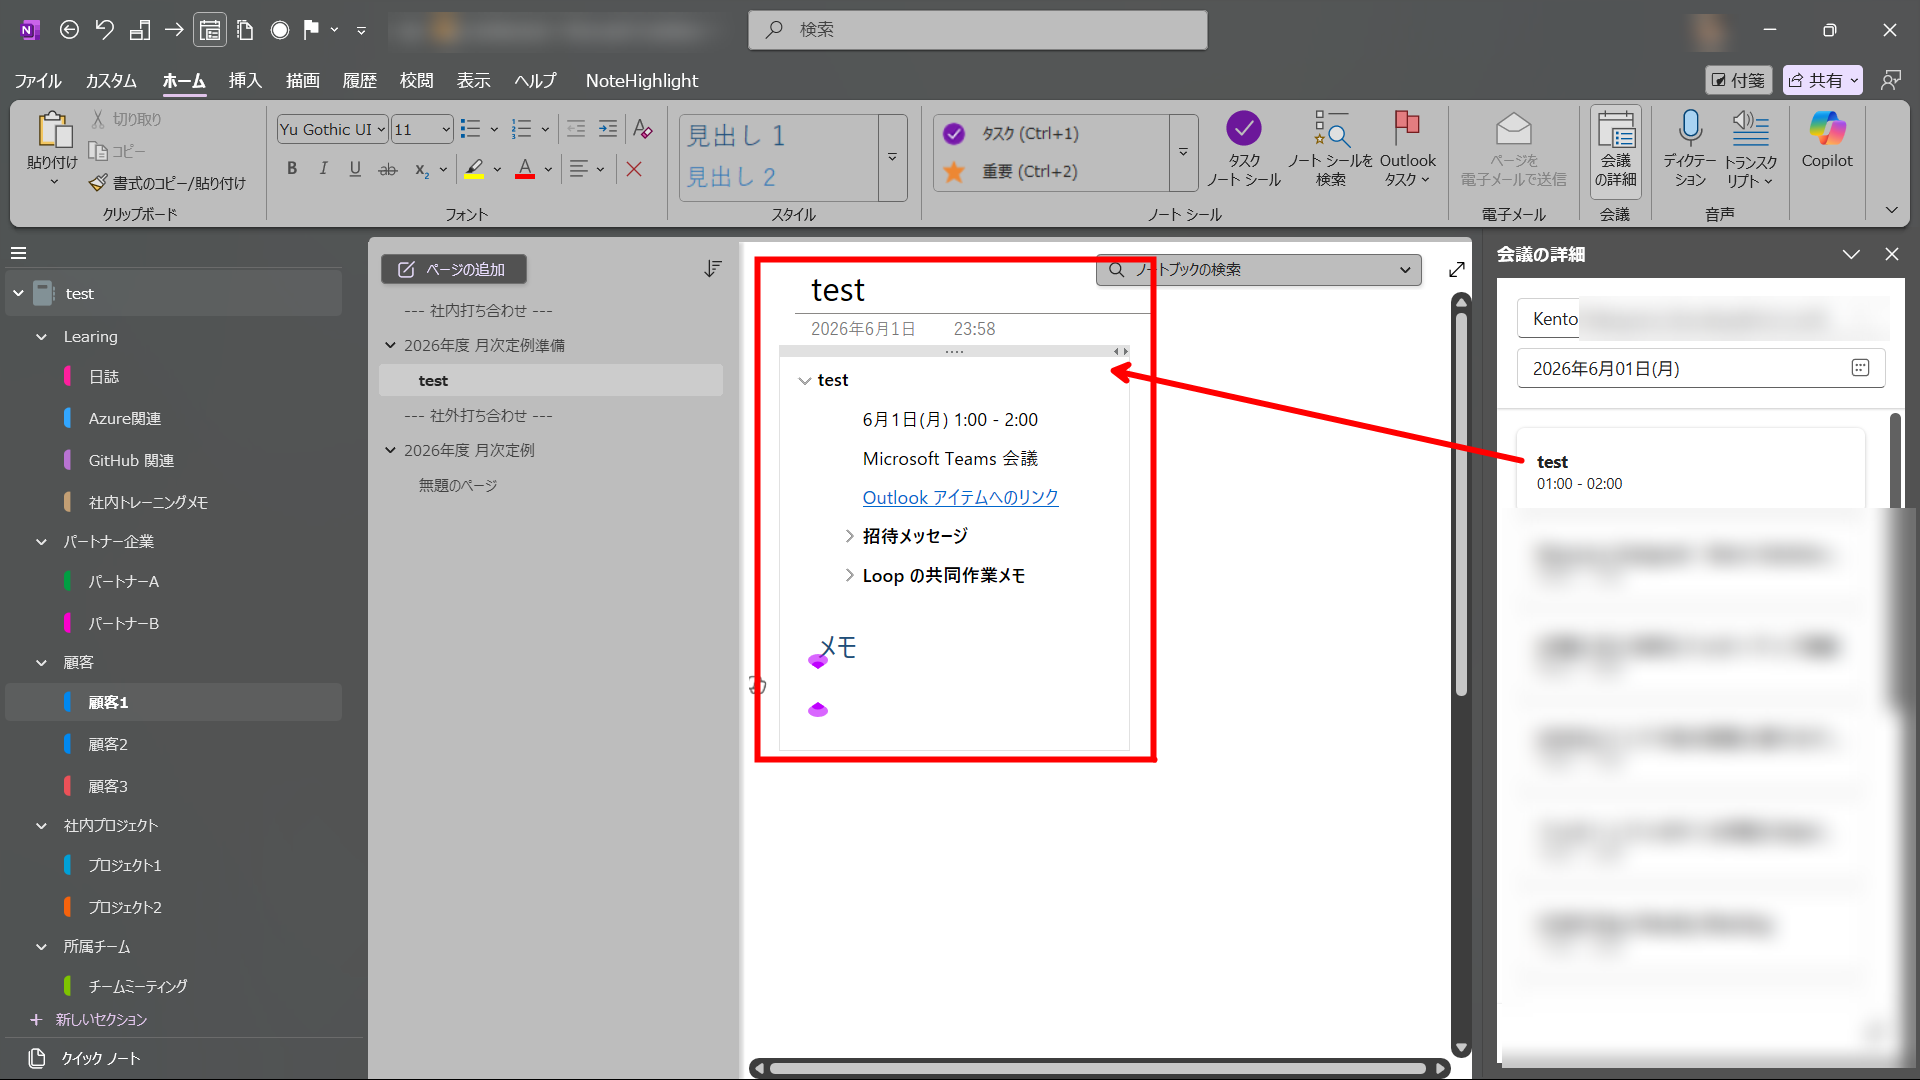
Task: Follow the Outlook アイテムへのリンク link
Action: (x=960, y=498)
